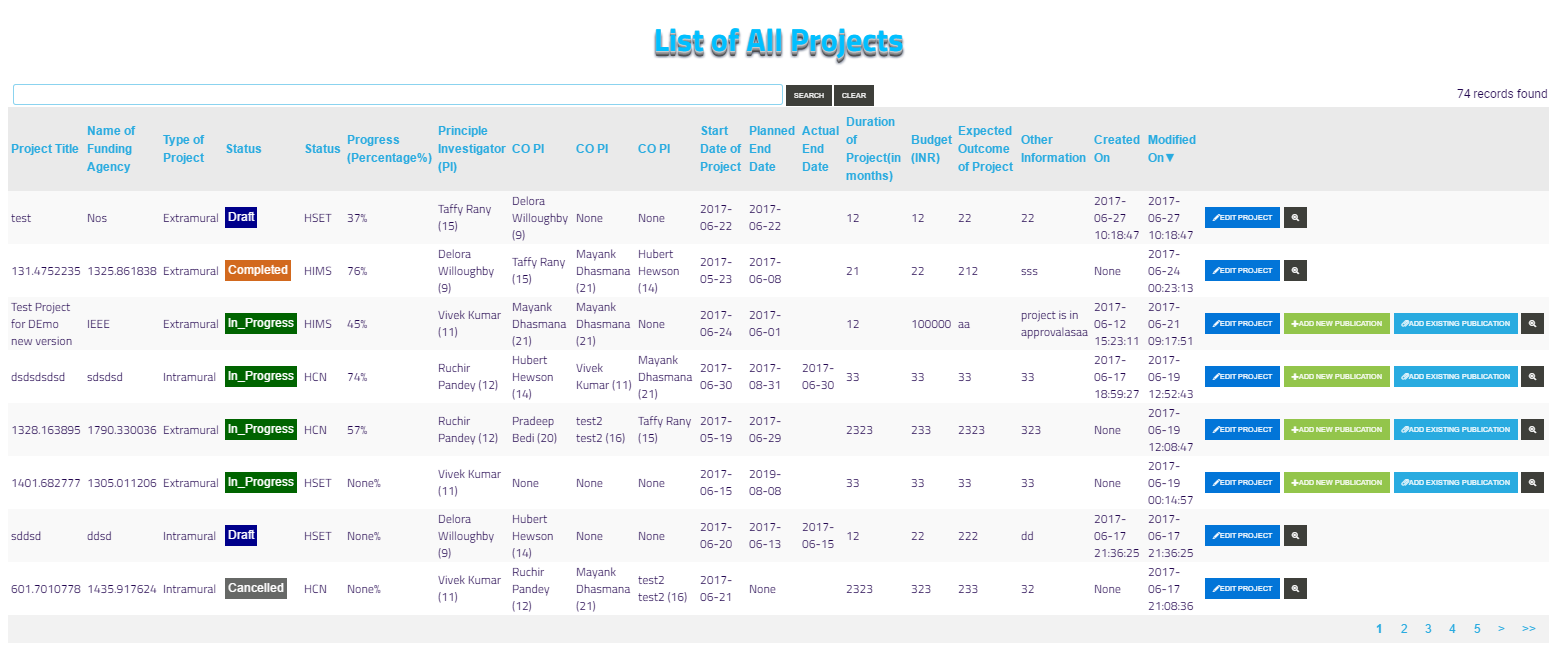Add existing publication to IEEE project
1564x647 pixels.
(x=1455, y=323)
